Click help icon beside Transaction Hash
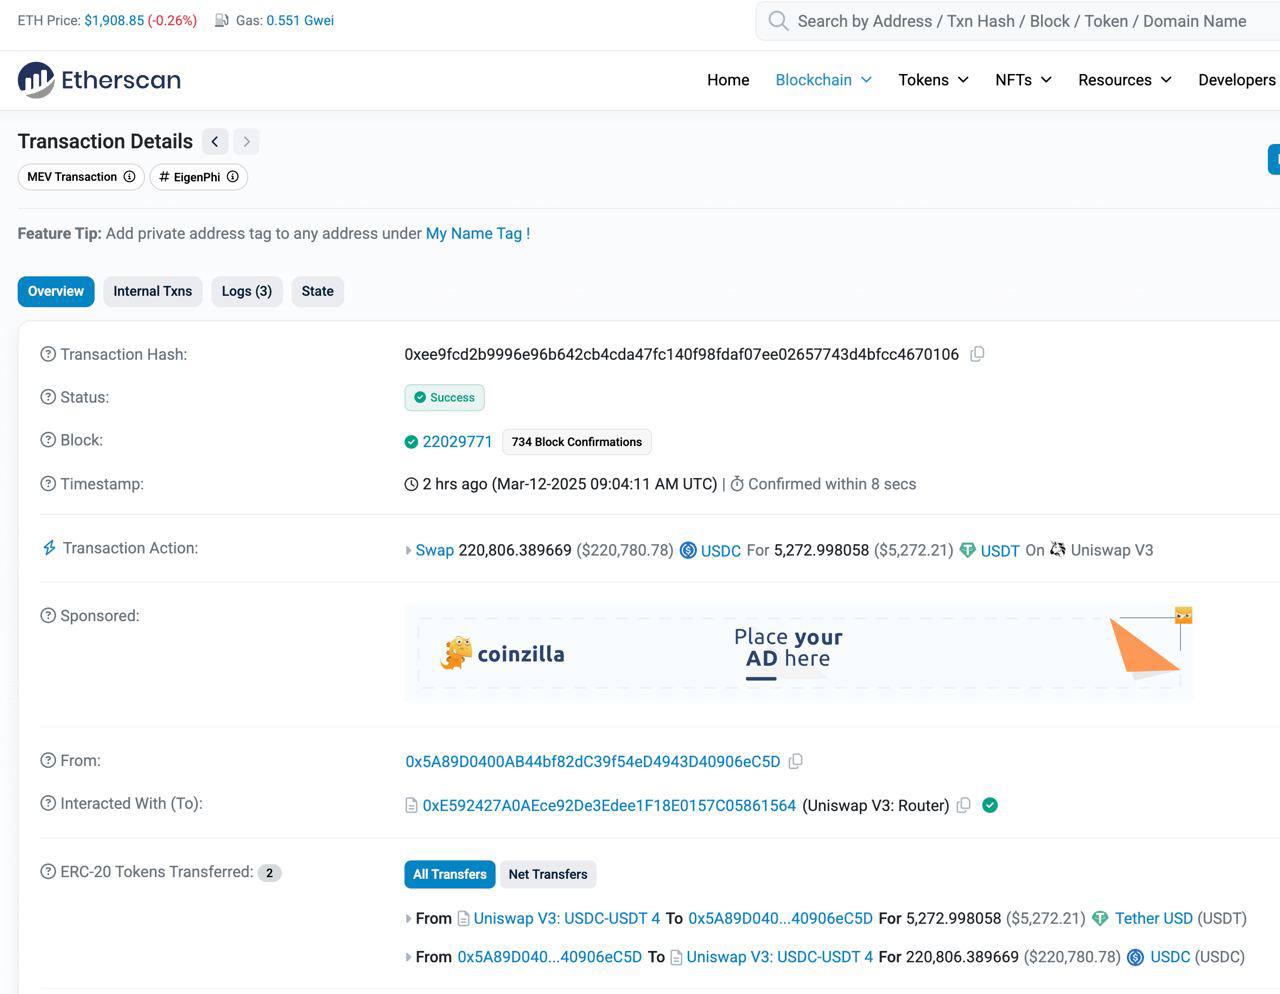1280x994 pixels. pyautogui.click(x=48, y=354)
